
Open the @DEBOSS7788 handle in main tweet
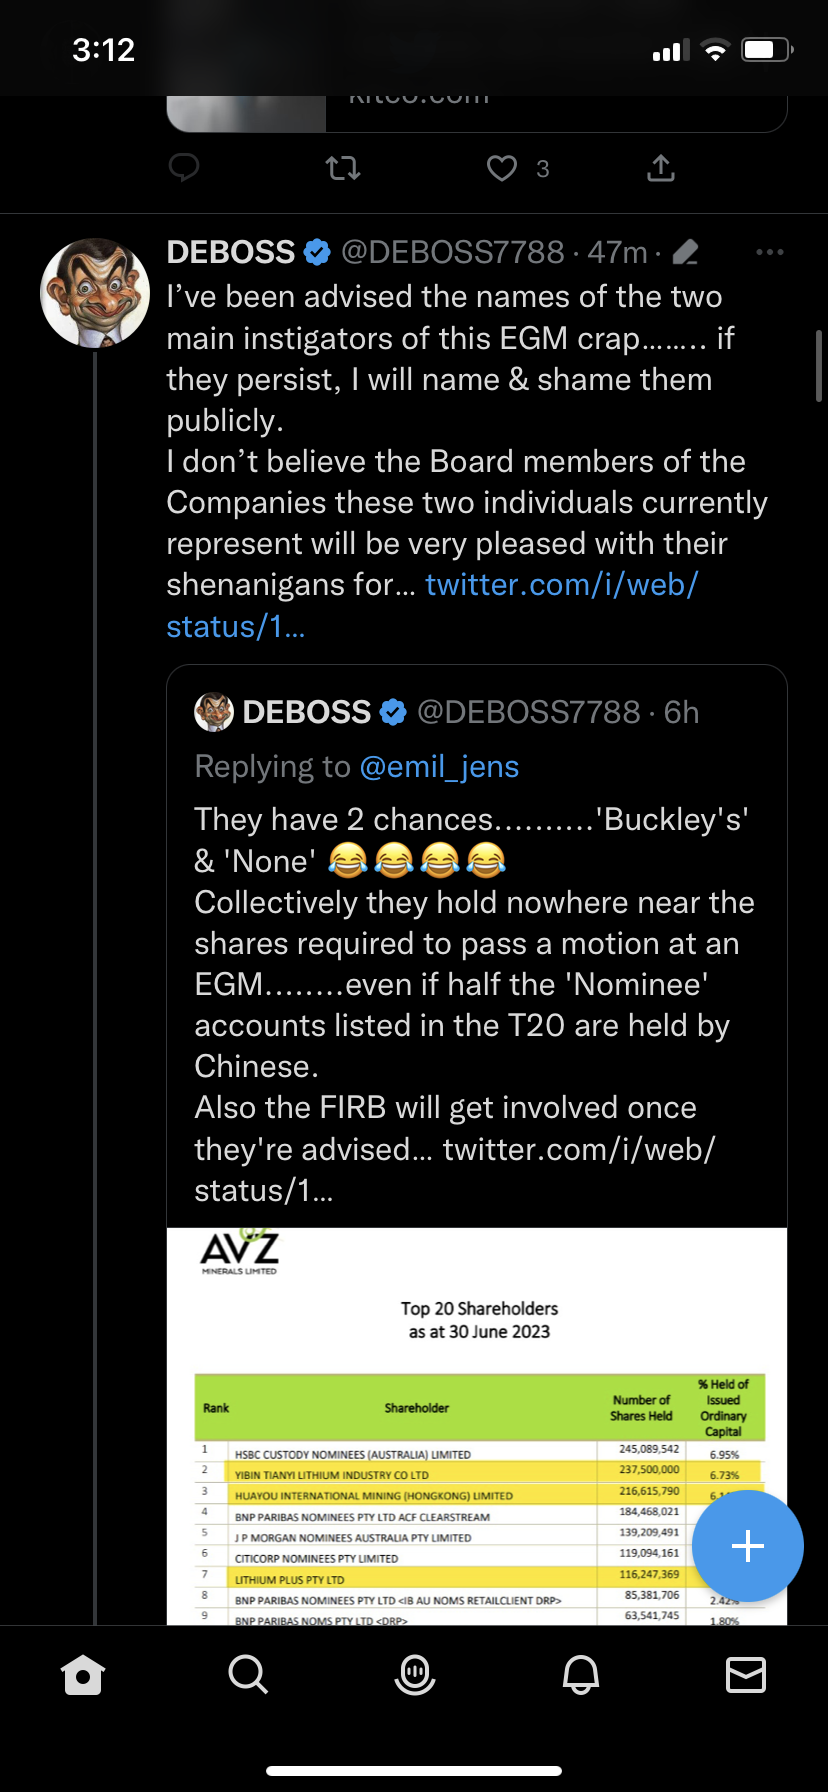(x=453, y=253)
